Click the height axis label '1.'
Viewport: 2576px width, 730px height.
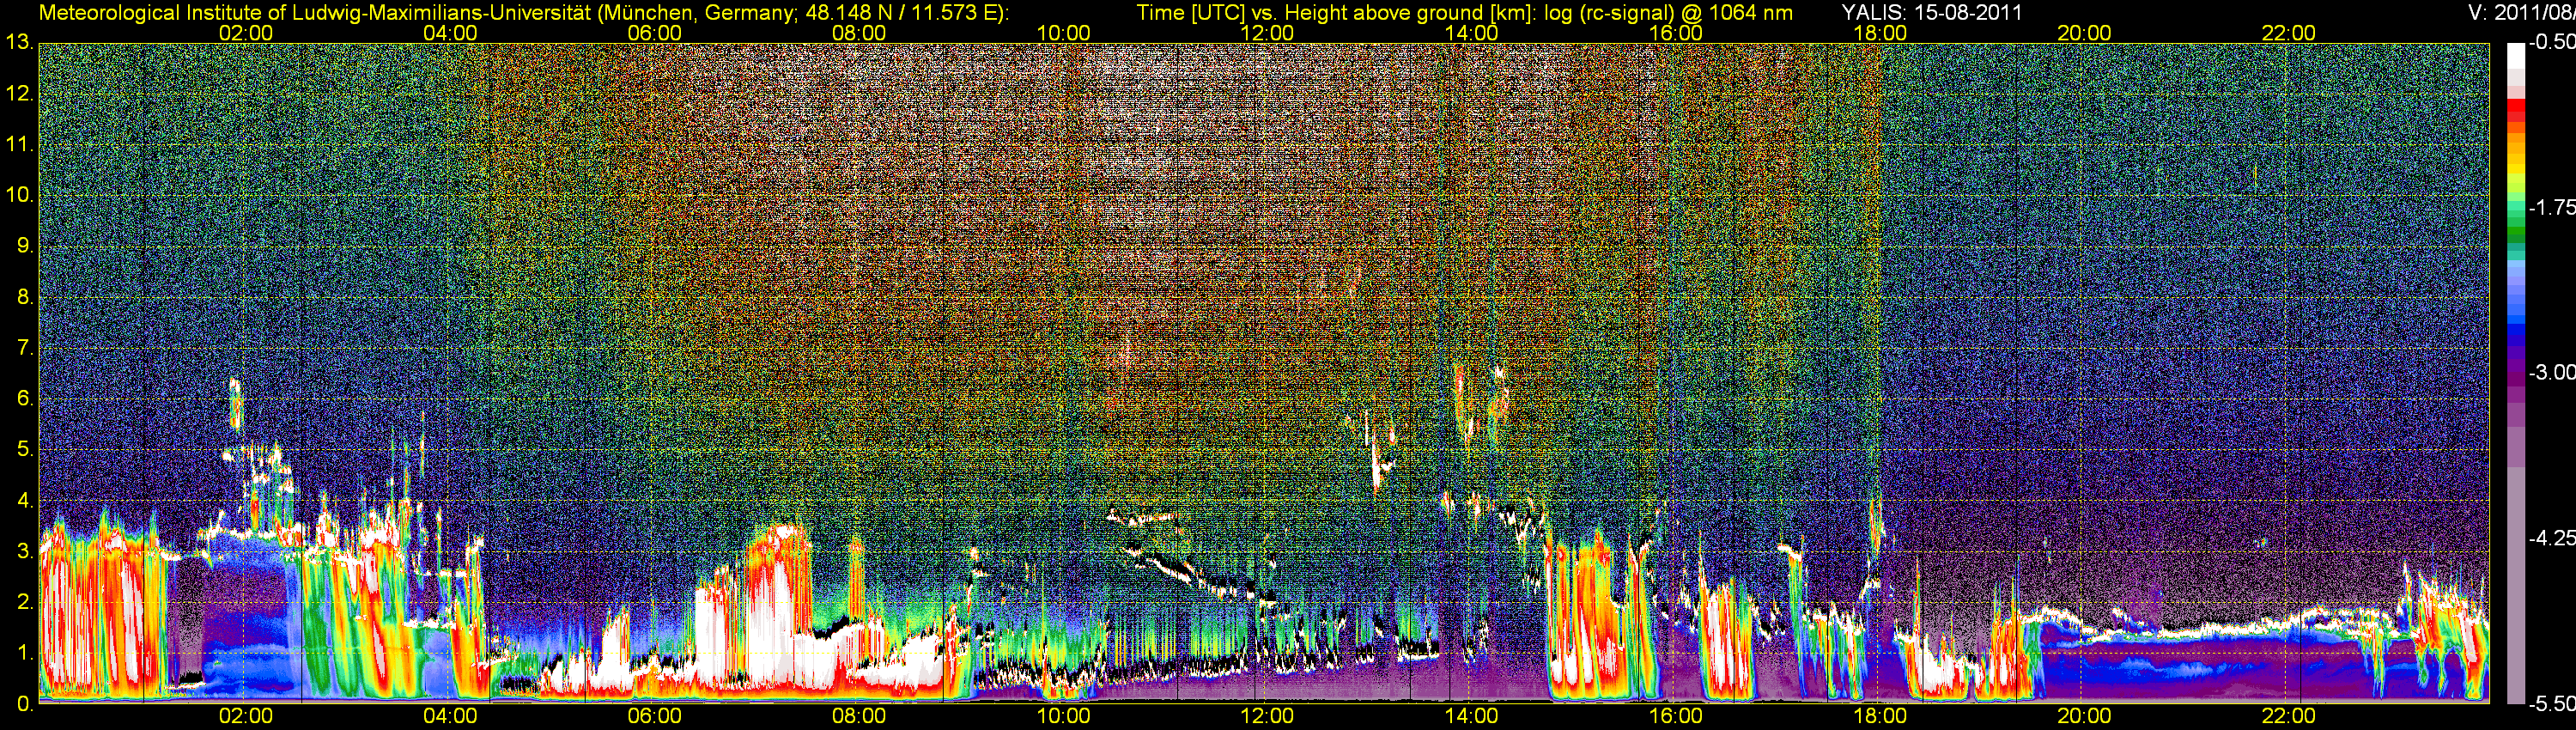pyautogui.click(x=25, y=653)
